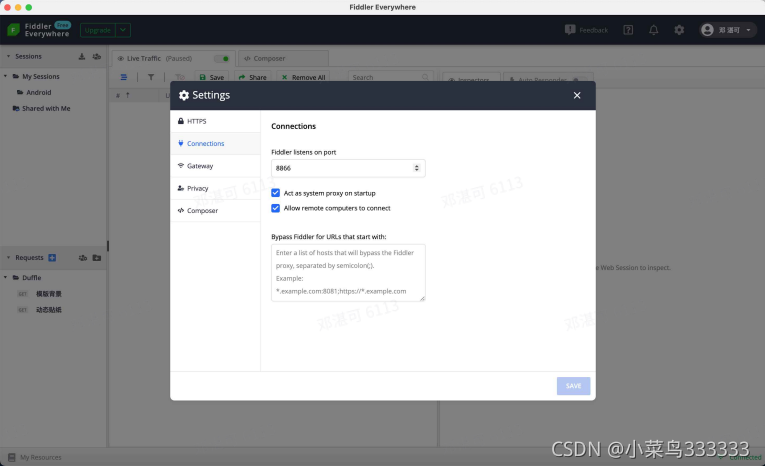The width and height of the screenshot is (765, 468).
Task: Open the Composer settings section
Action: (x=215, y=211)
